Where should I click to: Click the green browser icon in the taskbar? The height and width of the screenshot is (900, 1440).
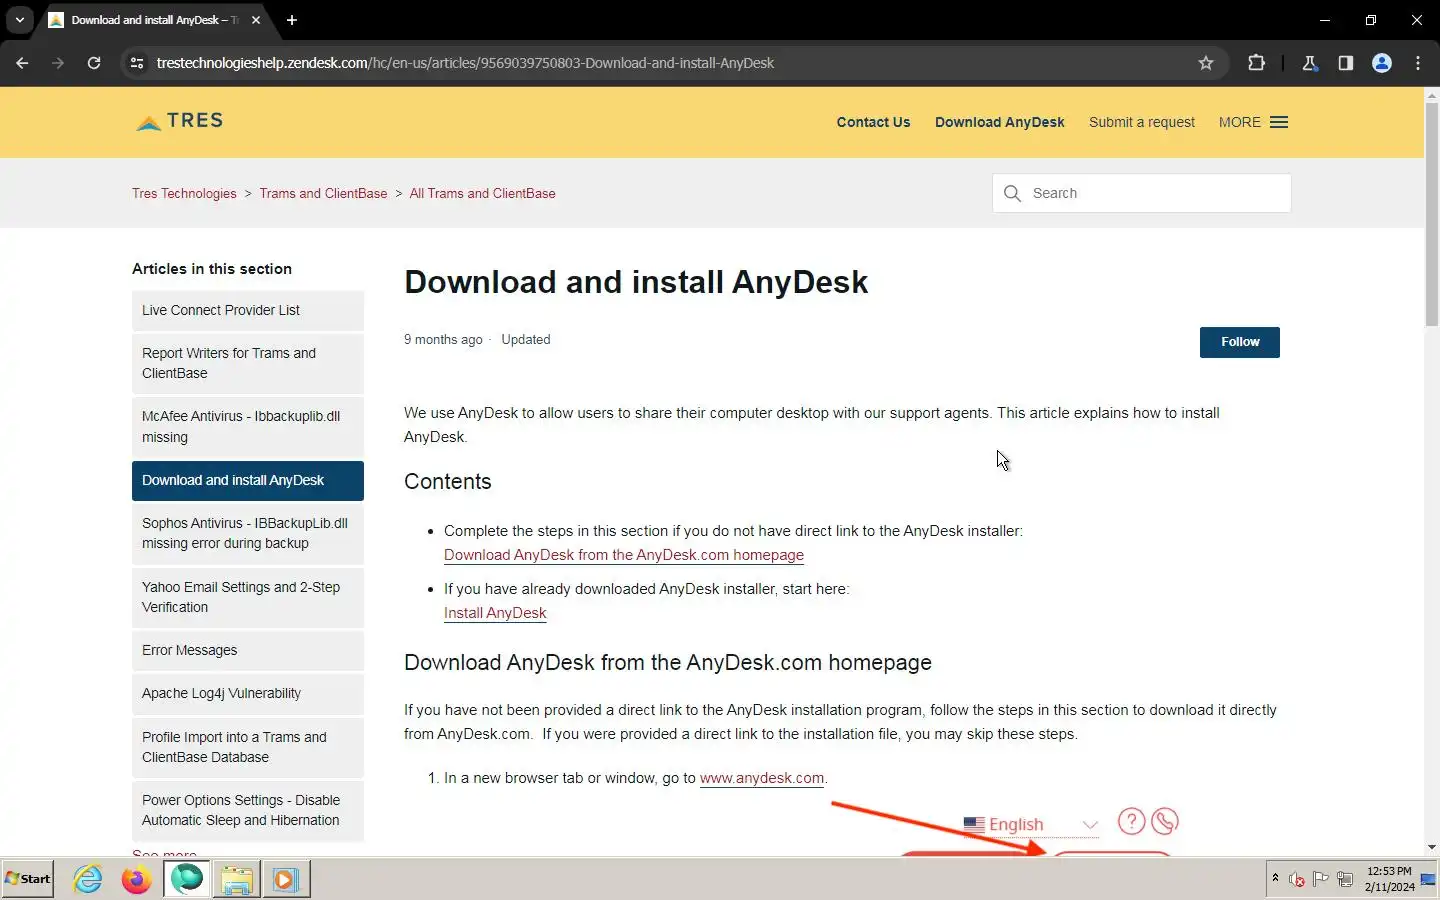(187, 879)
